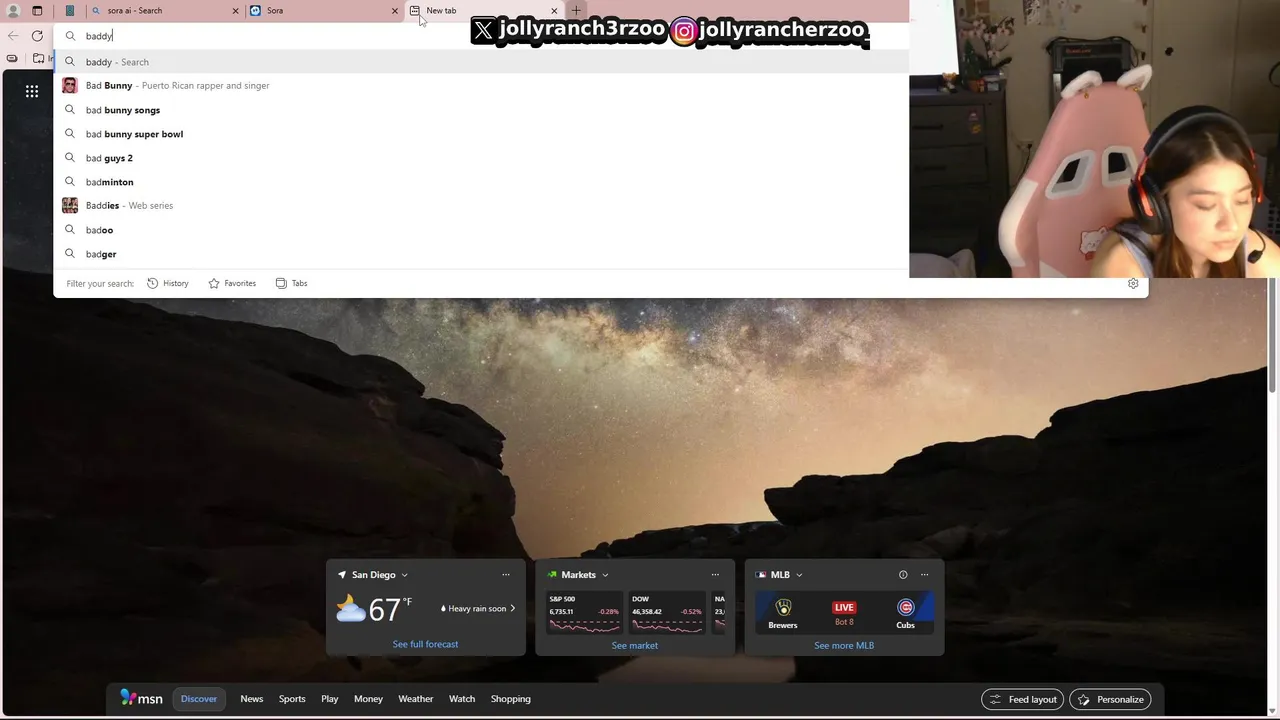The image size is (1280, 720).
Task: Open a new tab with plus button
Action: point(576,11)
